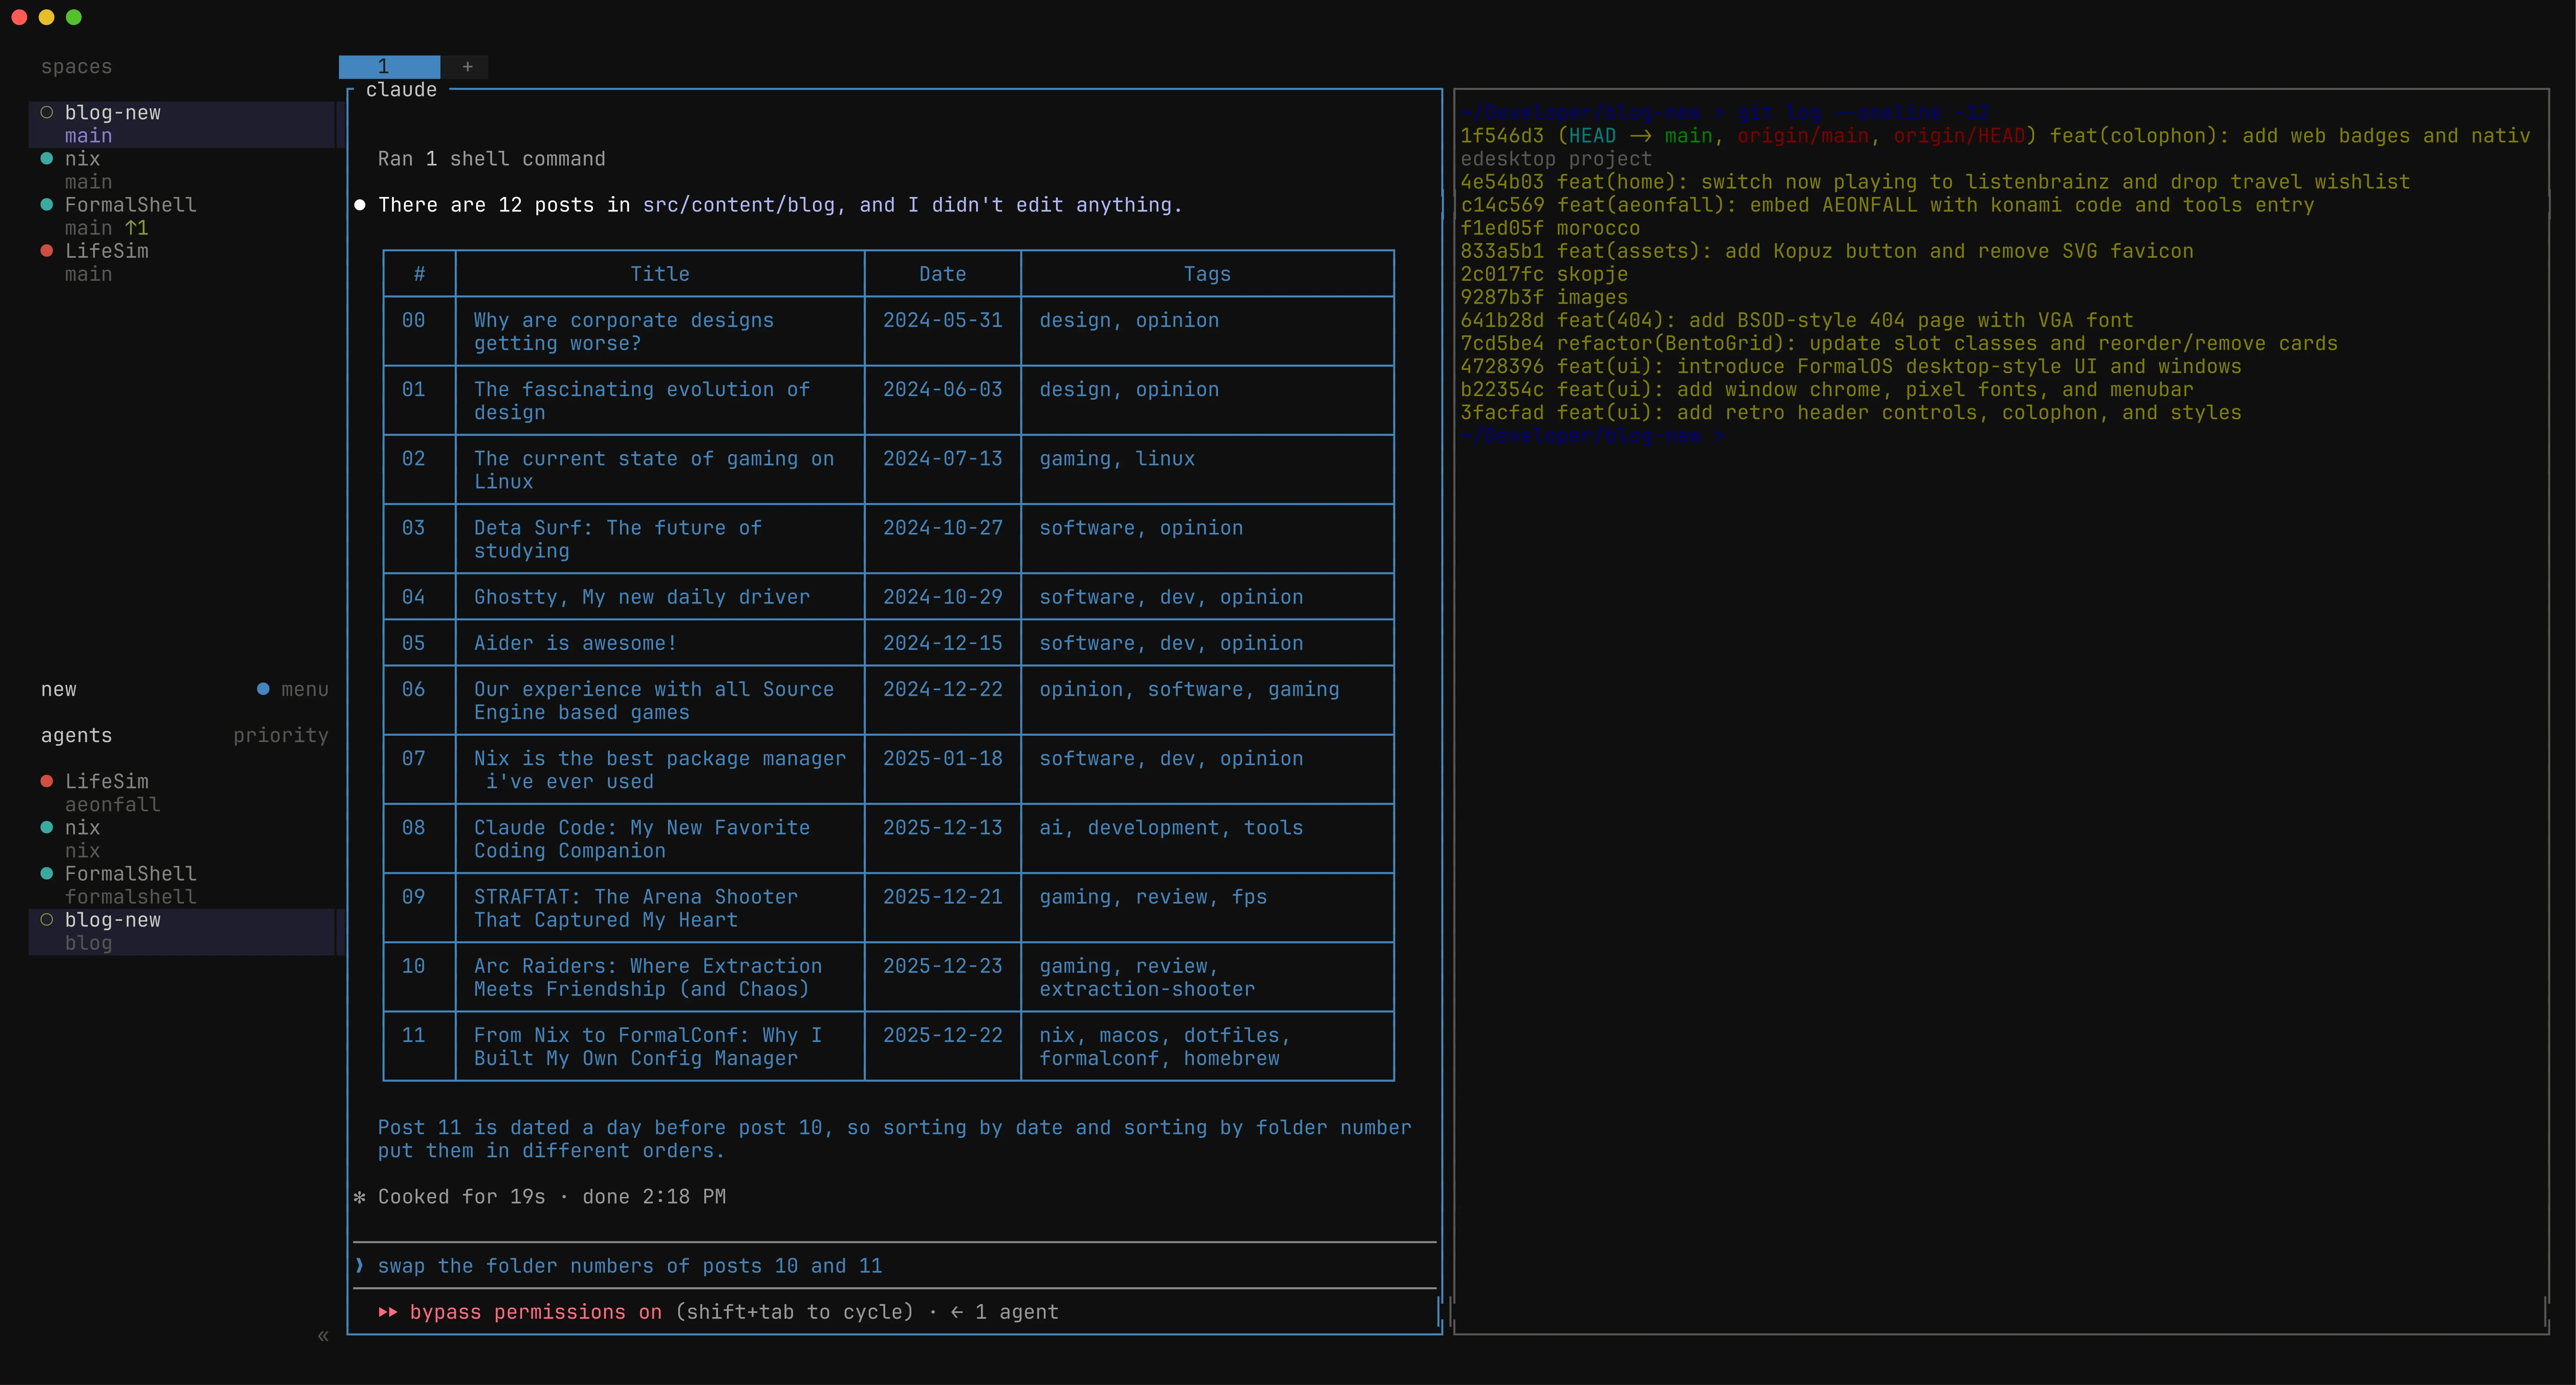Toggle bypass permissions mode indicator
The width and height of the screenshot is (2576, 1385).
click(520, 1312)
